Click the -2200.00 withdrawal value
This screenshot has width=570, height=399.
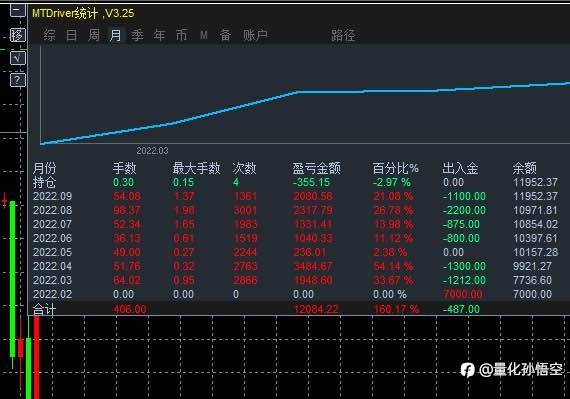(x=464, y=210)
